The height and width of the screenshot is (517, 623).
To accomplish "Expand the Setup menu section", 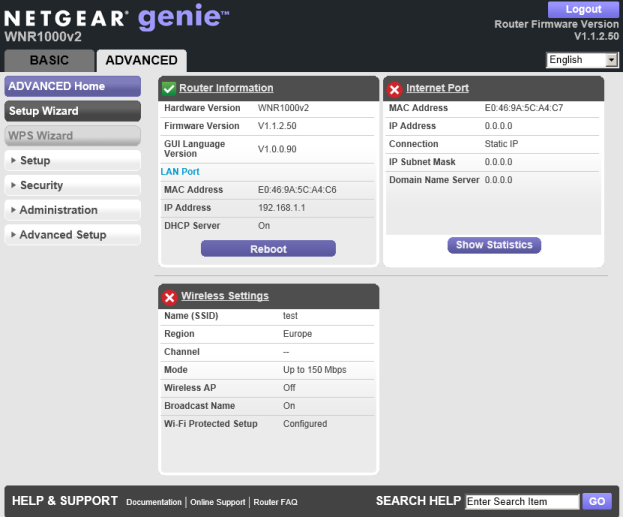I will click(72, 161).
